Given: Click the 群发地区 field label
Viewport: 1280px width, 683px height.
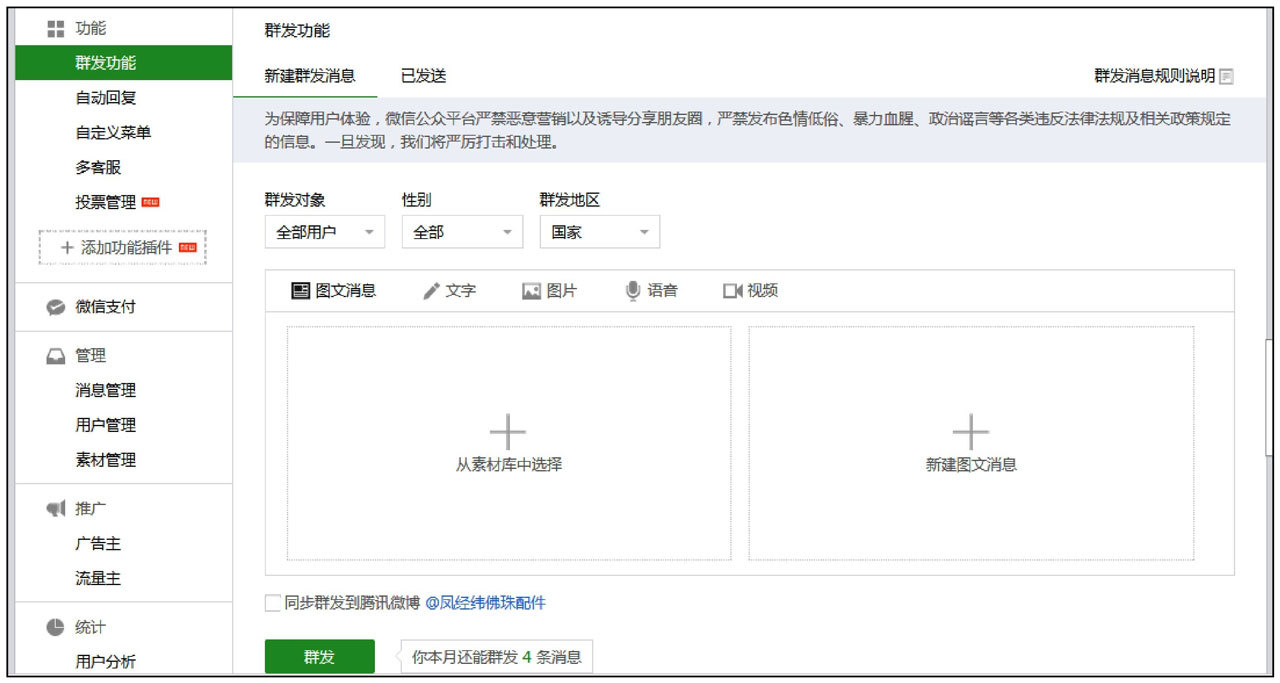Looking at the screenshot, I should click(570, 200).
